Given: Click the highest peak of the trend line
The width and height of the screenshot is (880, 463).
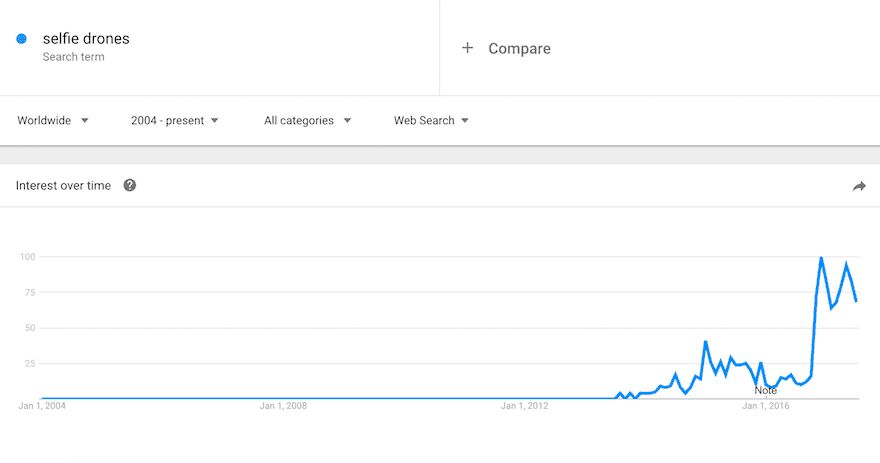Looking at the screenshot, I should 821,258.
